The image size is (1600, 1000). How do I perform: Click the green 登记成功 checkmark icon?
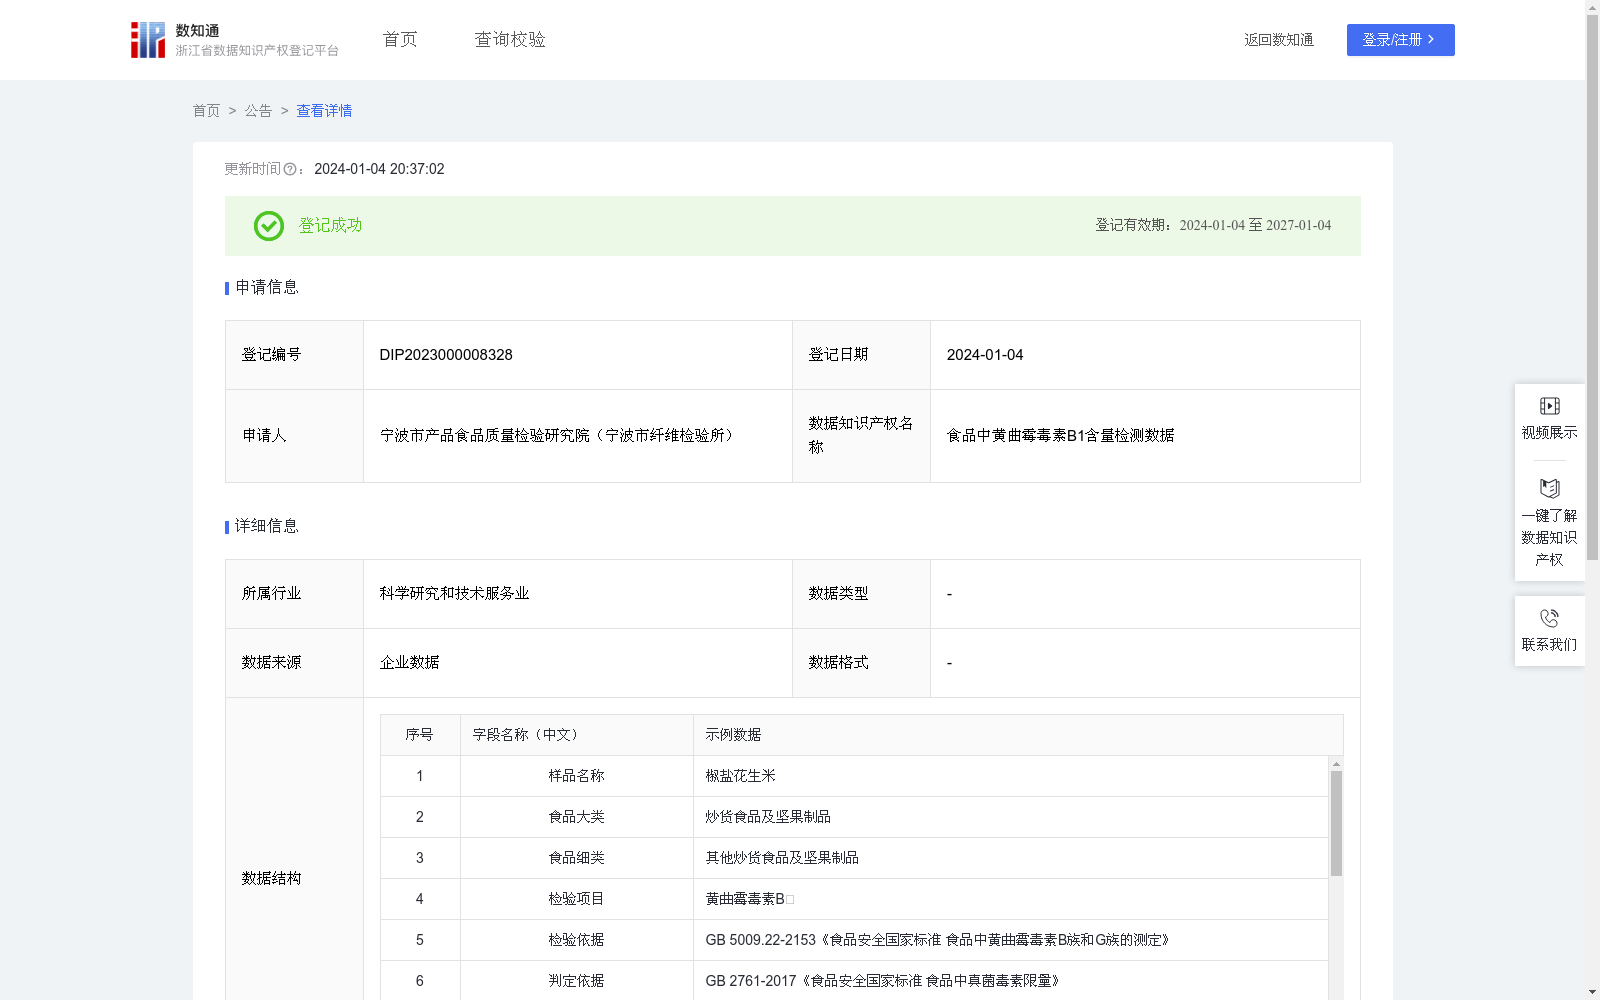tap(268, 226)
